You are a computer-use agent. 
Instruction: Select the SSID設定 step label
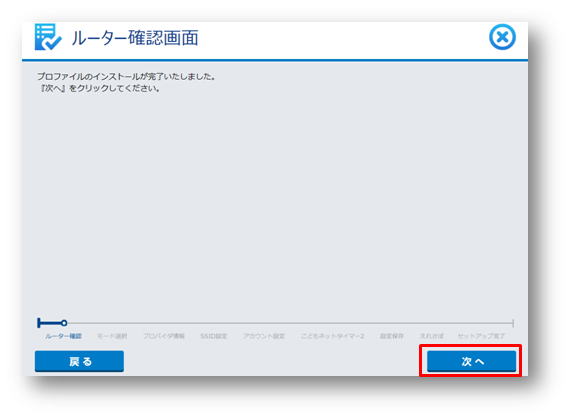coord(214,336)
